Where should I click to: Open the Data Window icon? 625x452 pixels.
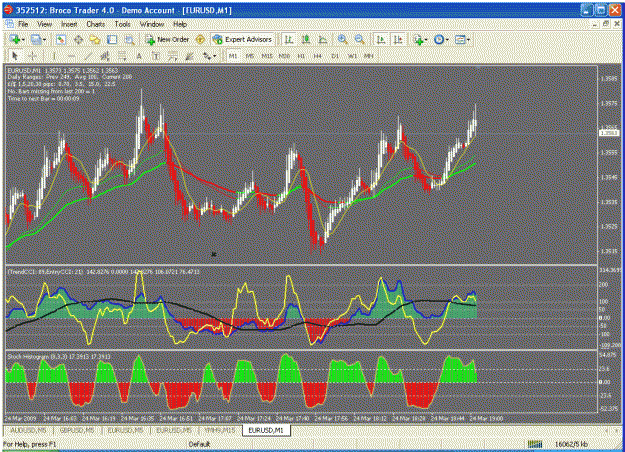(78, 39)
